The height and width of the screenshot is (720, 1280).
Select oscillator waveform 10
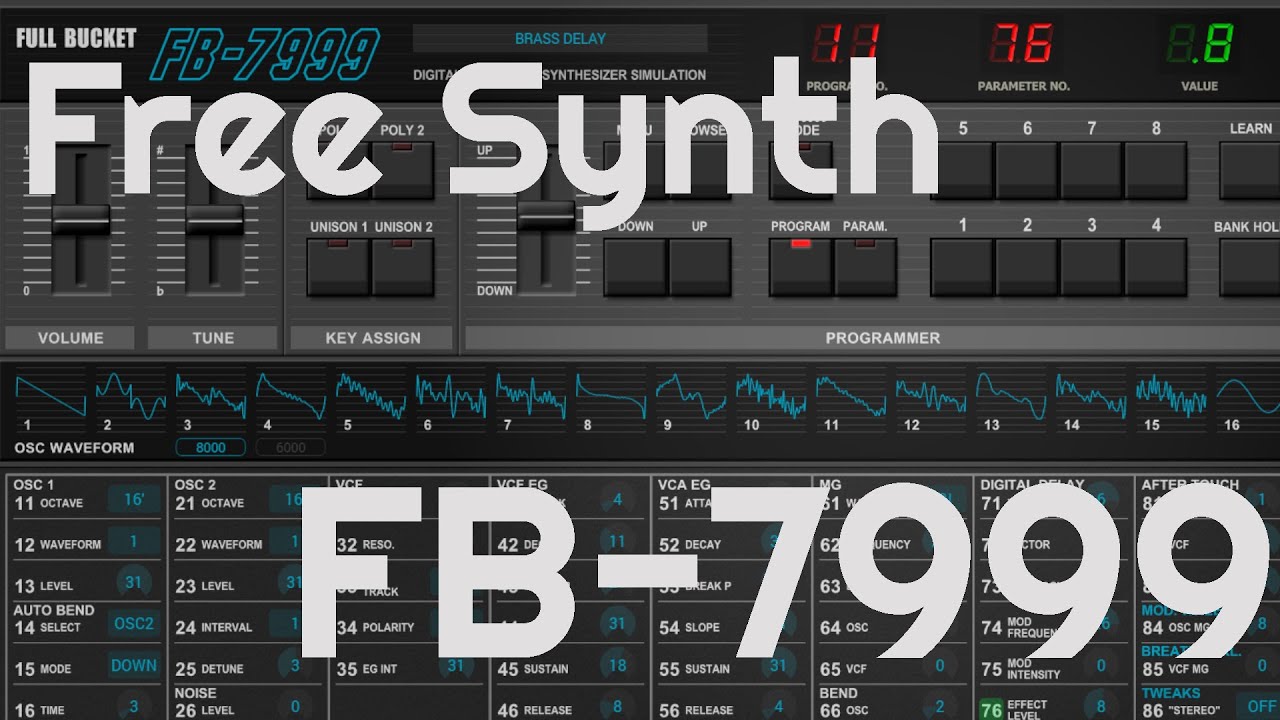pos(770,398)
